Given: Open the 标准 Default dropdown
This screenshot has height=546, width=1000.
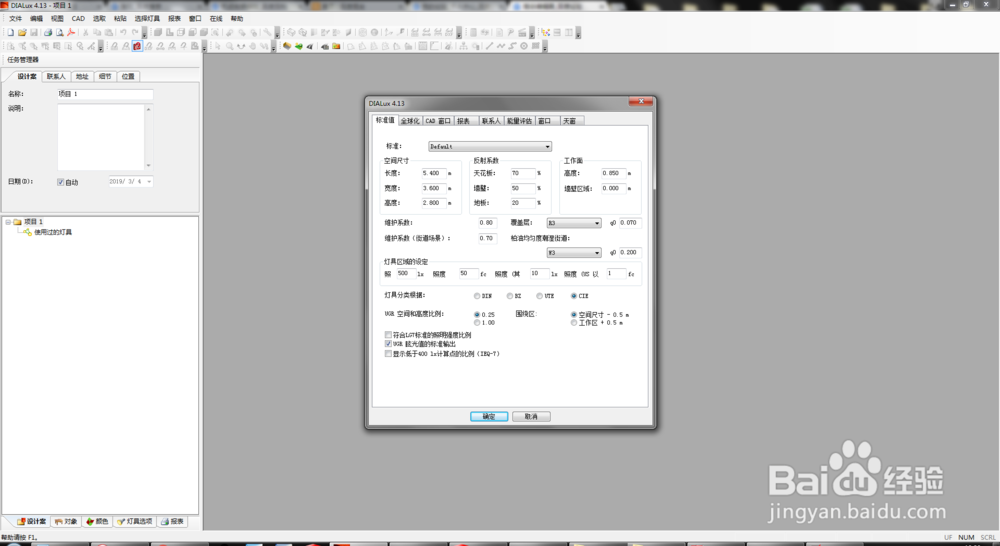Looking at the screenshot, I should pos(490,147).
